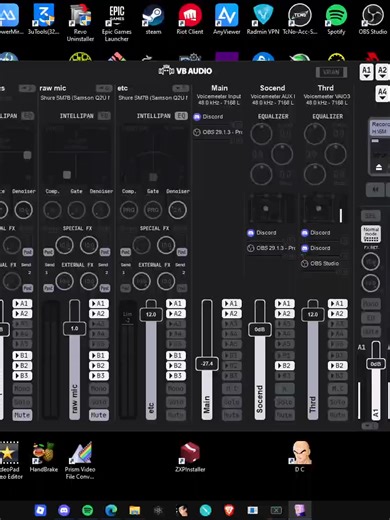
Task: Toggle B1 routing on raw mic strip
Action: click(x=99, y=355)
